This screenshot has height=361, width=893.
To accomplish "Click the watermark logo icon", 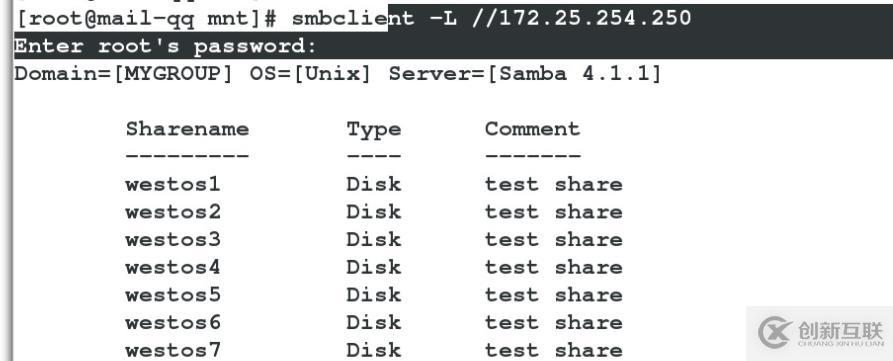I will pos(775,333).
